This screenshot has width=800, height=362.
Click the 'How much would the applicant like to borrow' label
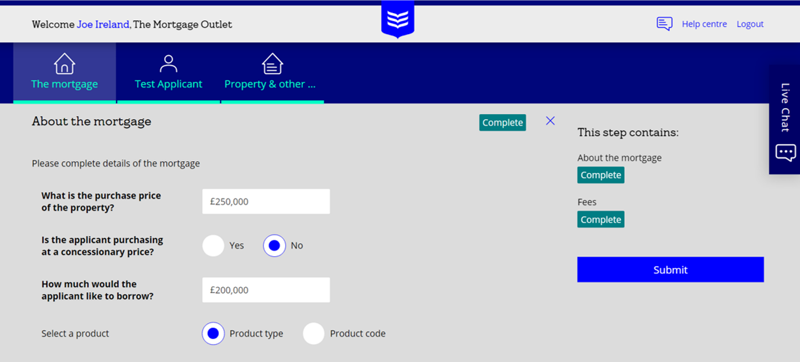pos(97,290)
